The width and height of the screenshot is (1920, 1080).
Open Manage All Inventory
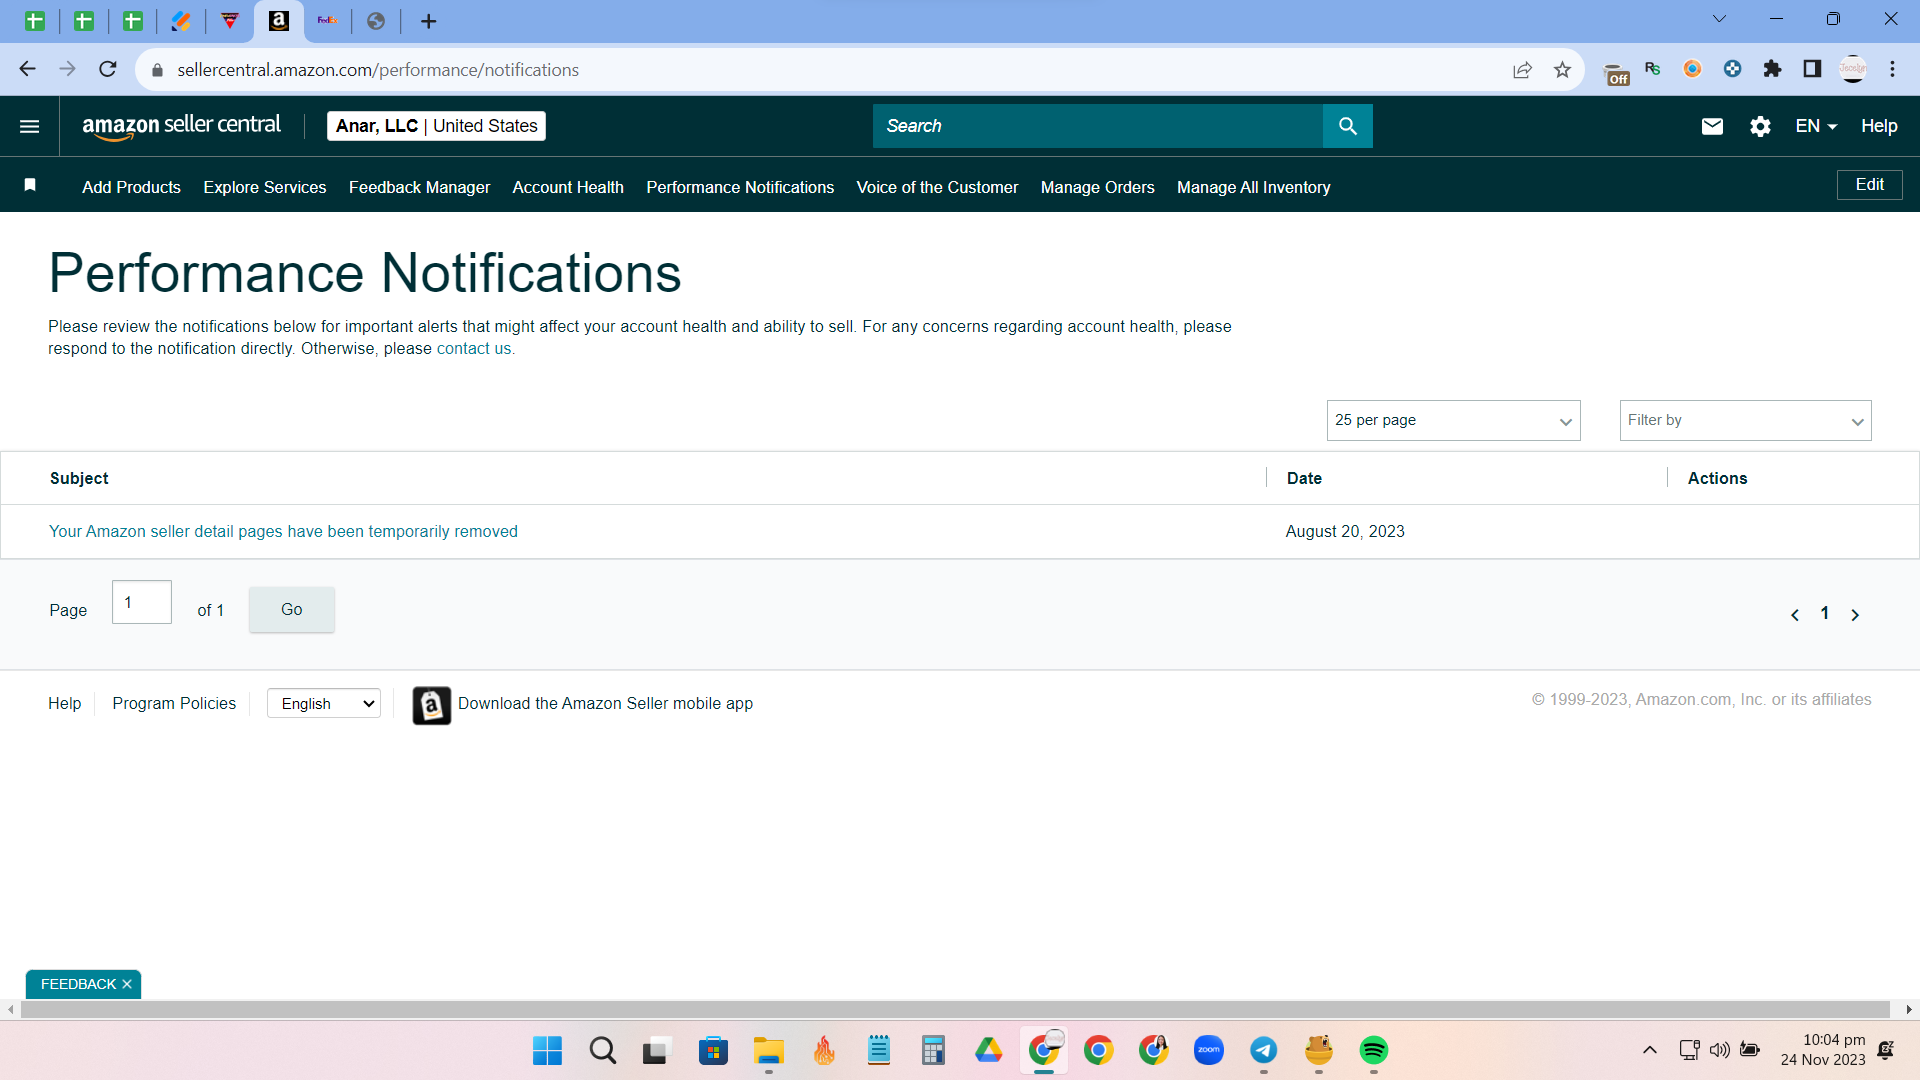(1253, 187)
